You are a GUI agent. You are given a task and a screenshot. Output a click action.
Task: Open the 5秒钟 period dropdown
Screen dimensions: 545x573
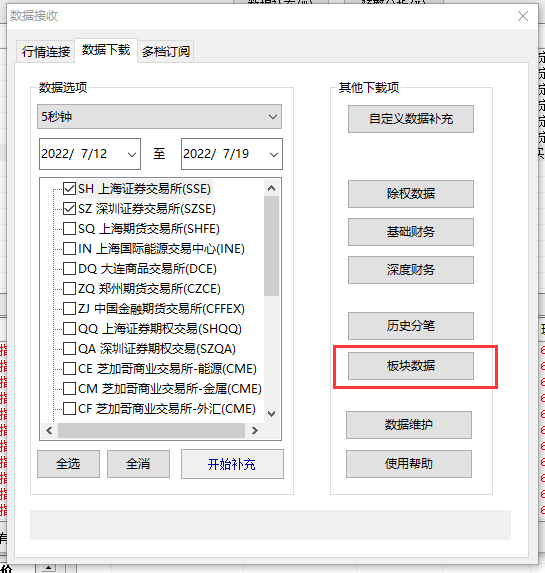click(x=159, y=117)
